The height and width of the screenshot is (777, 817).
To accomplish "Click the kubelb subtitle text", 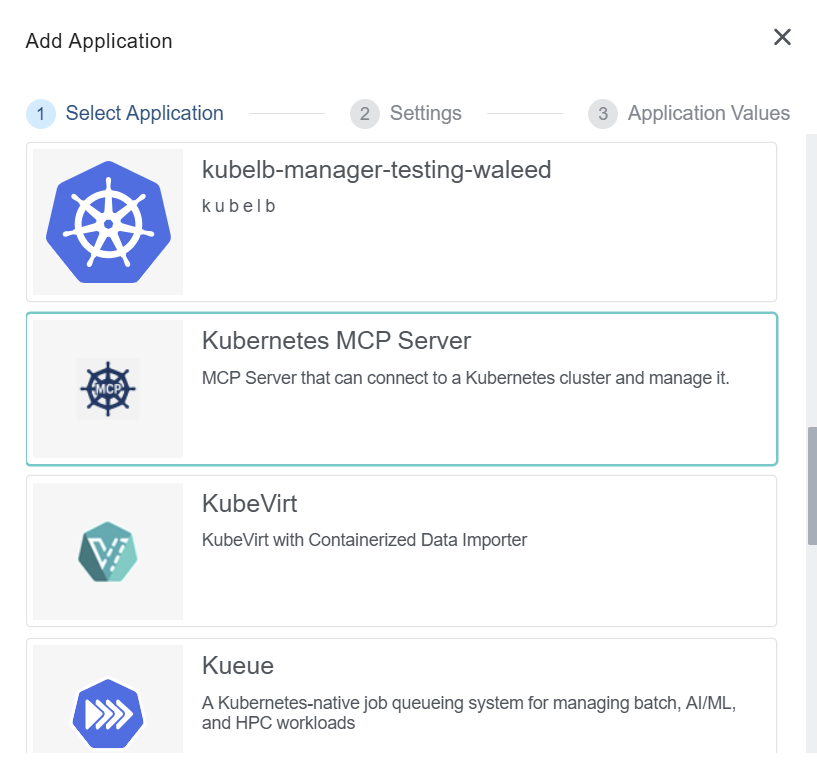I will tap(240, 205).
